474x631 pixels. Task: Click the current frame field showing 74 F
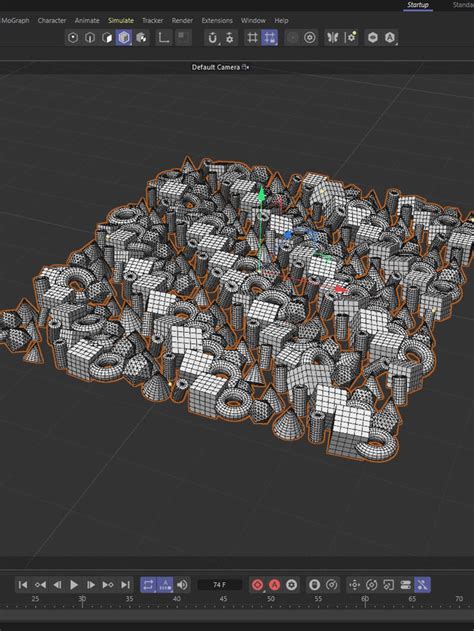point(220,585)
